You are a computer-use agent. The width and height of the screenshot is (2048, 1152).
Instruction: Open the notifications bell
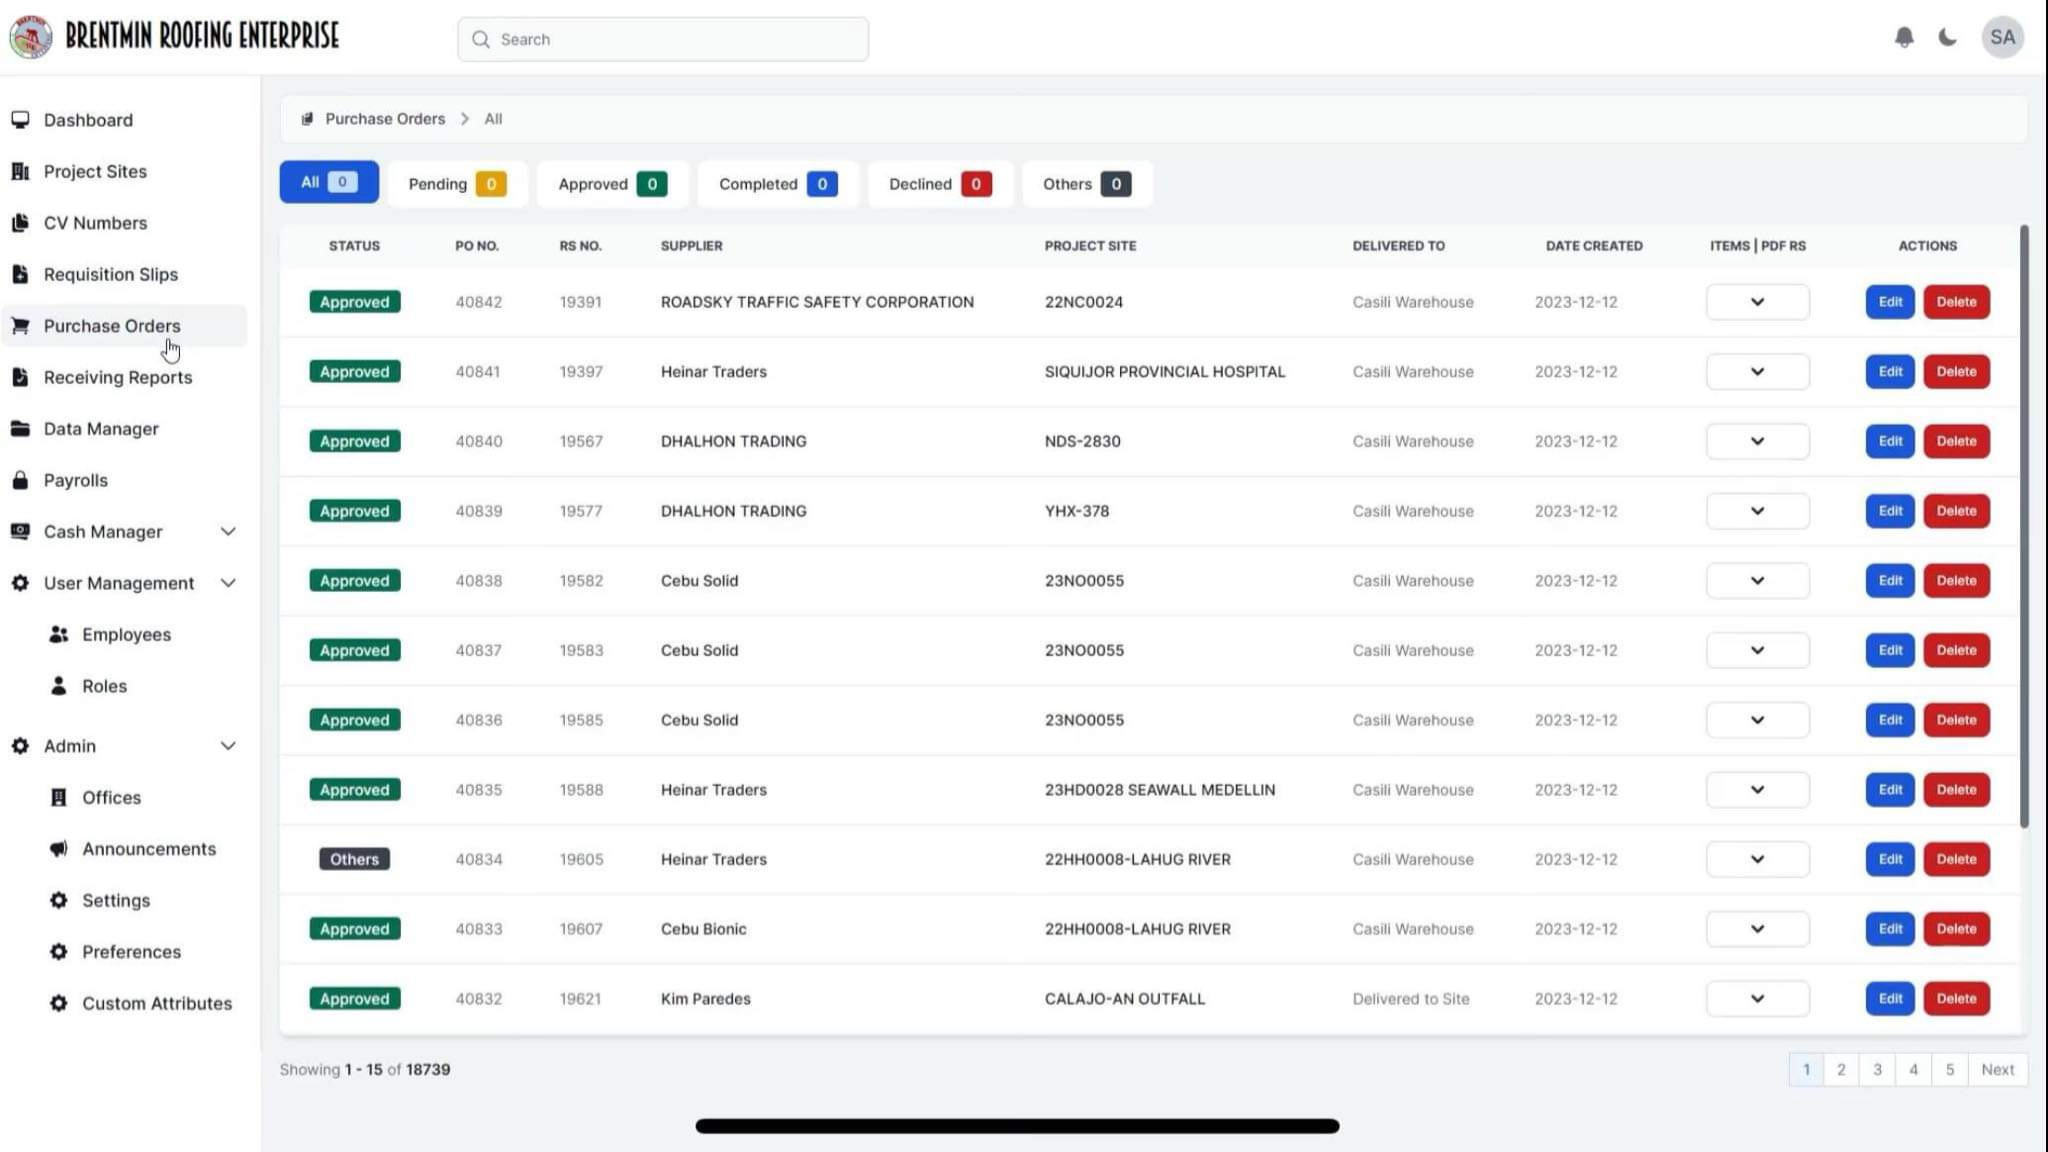tap(1904, 37)
